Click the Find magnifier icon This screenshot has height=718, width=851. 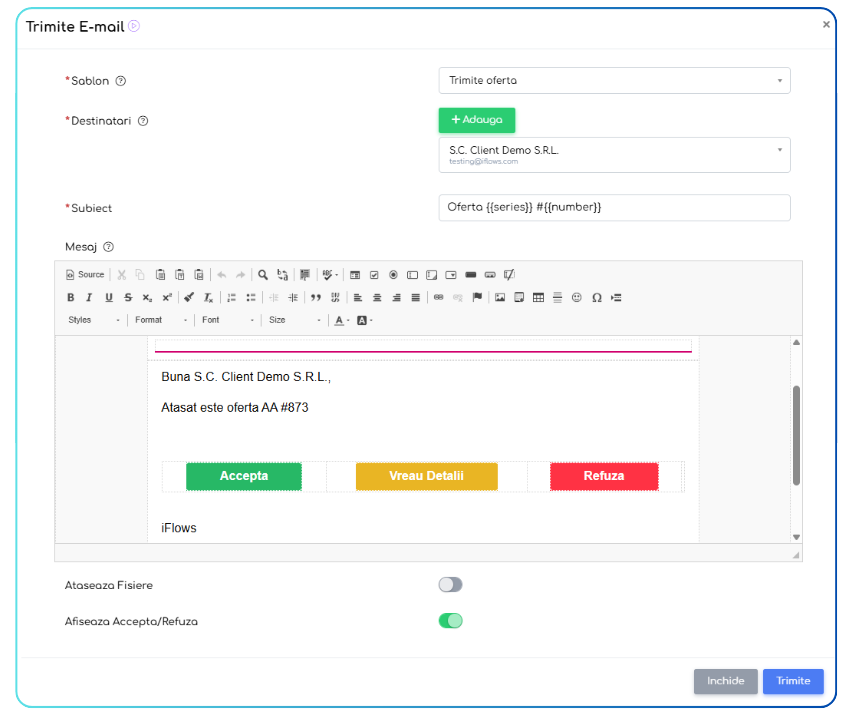click(x=263, y=275)
